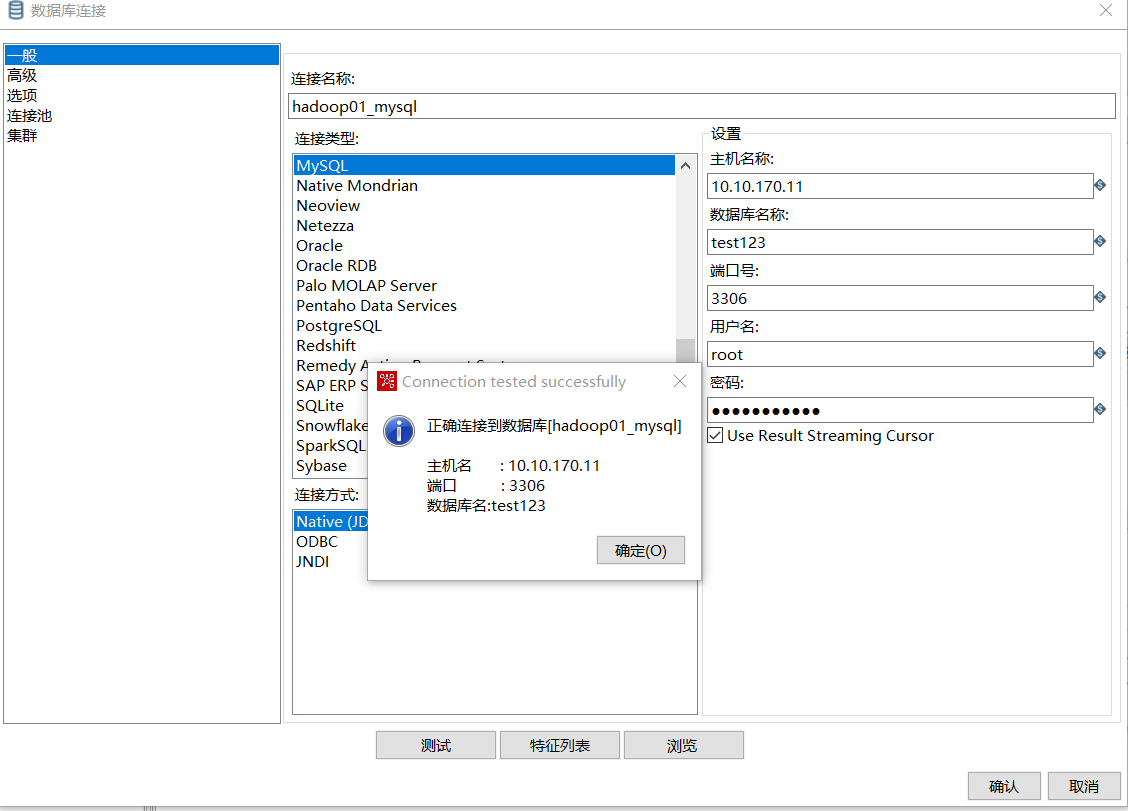Click variable diamond icon beside 数据库名称 field
Viewport: 1128px width, 811px height.
click(1100, 241)
